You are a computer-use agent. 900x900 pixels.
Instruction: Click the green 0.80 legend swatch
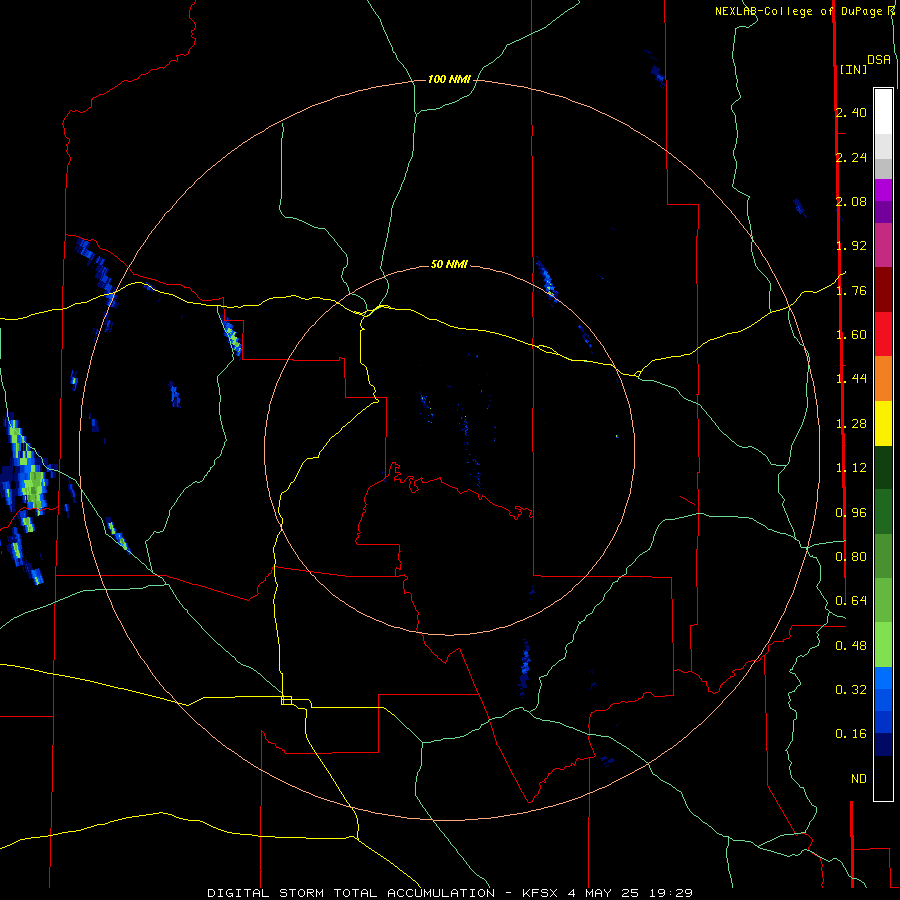[883, 557]
